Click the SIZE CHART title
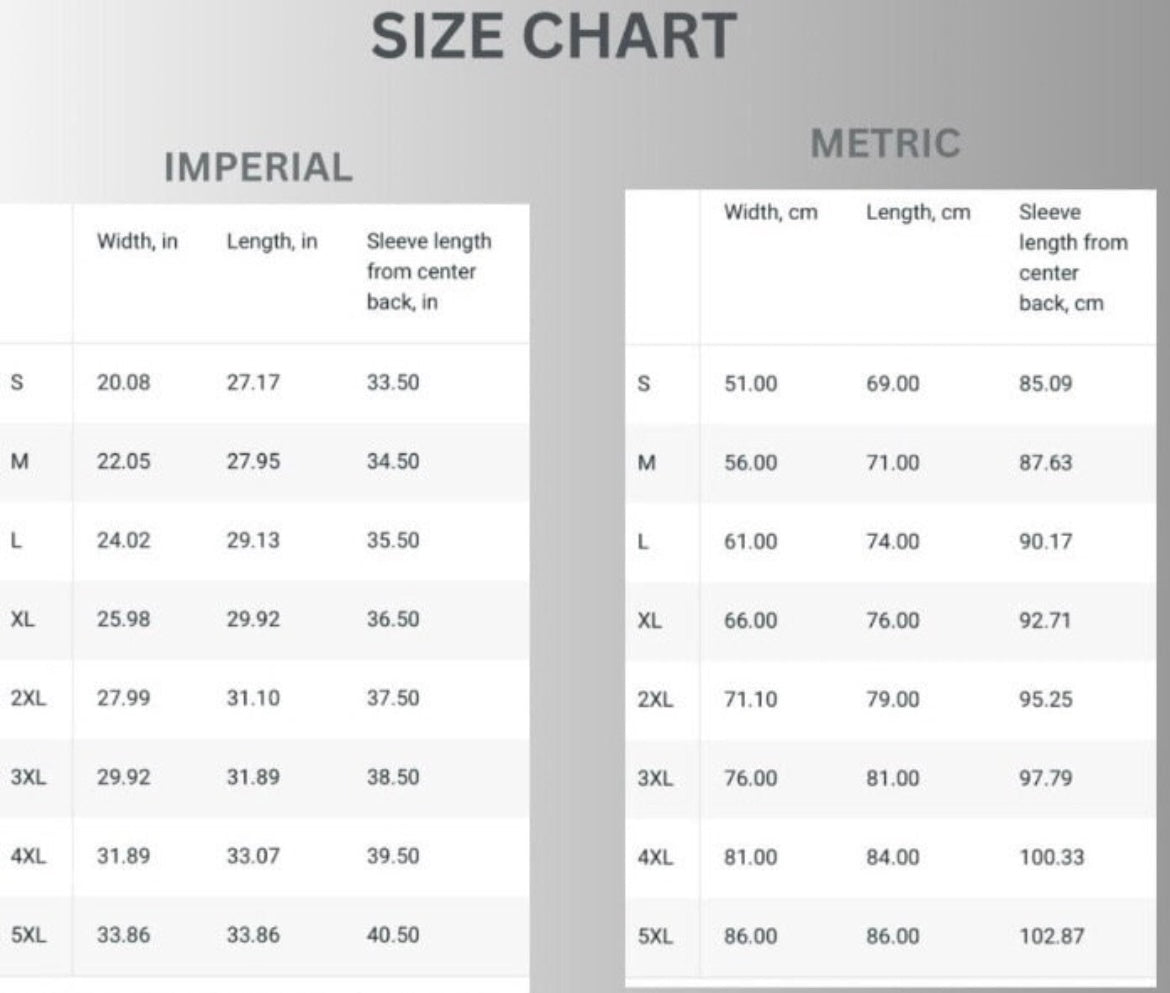 (x=553, y=37)
